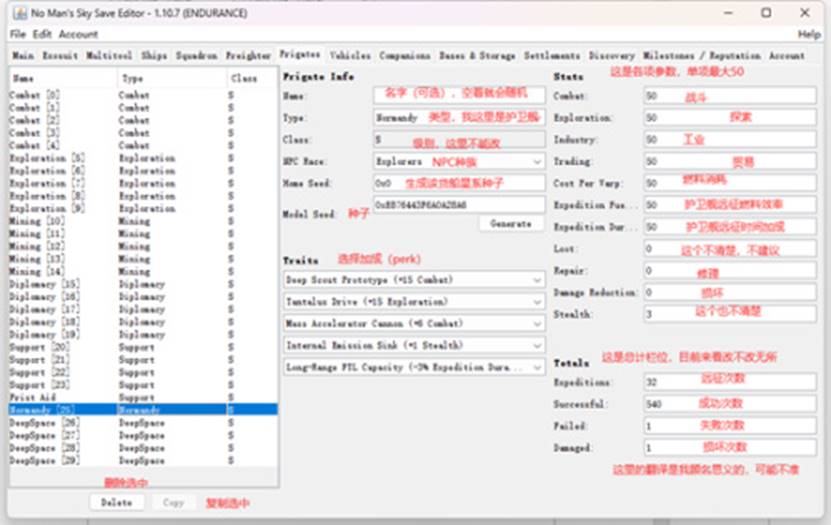Select the DeepSpace [29] frigate row
Screen dimensions: 831x525
click(x=143, y=461)
